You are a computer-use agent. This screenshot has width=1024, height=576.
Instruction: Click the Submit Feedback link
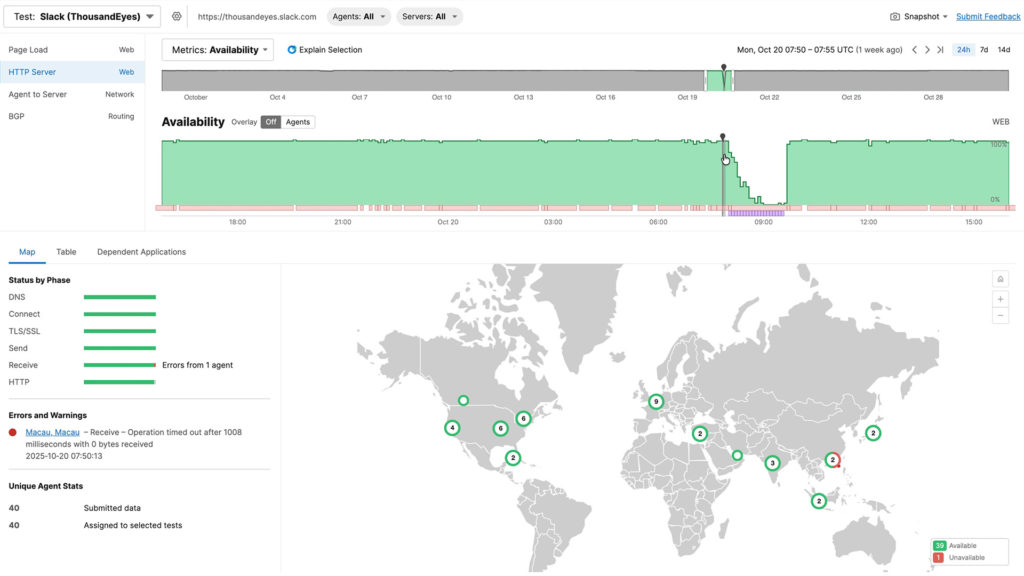click(x=988, y=17)
